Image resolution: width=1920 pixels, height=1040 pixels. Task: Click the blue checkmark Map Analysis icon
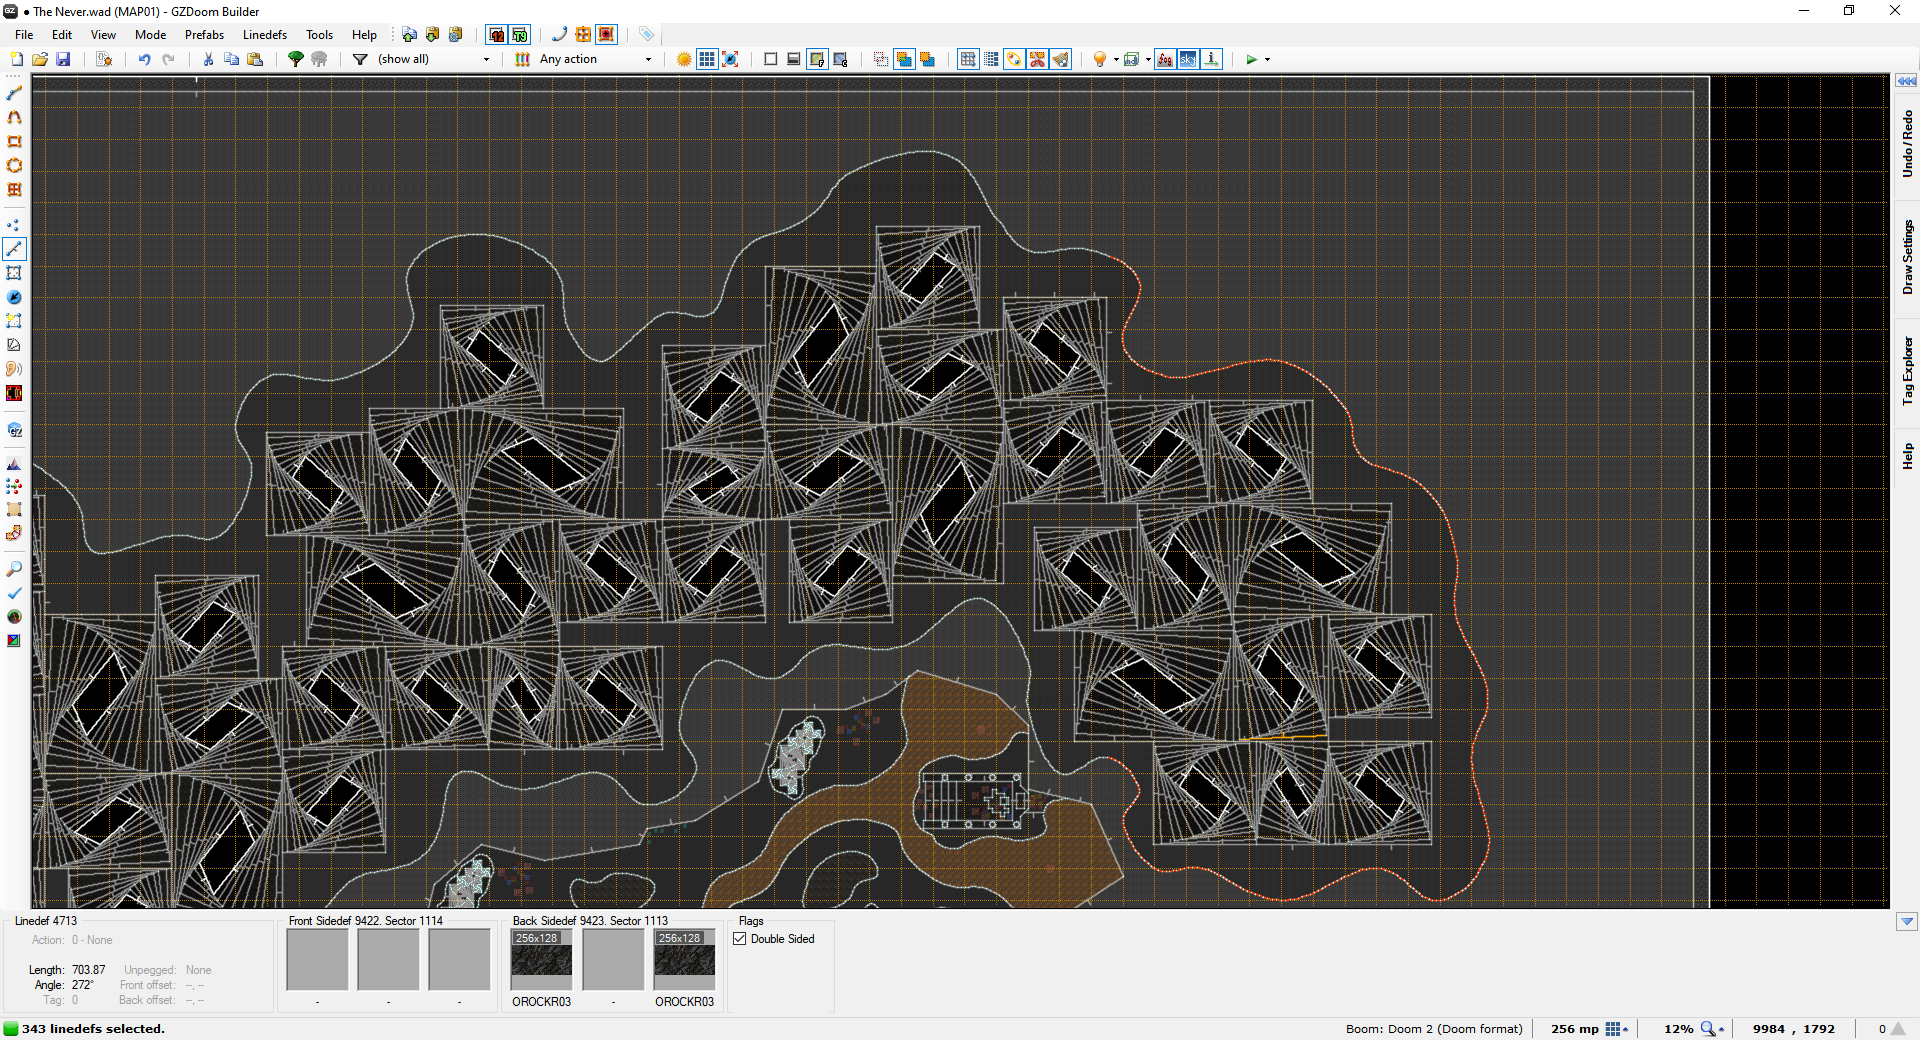[14, 593]
